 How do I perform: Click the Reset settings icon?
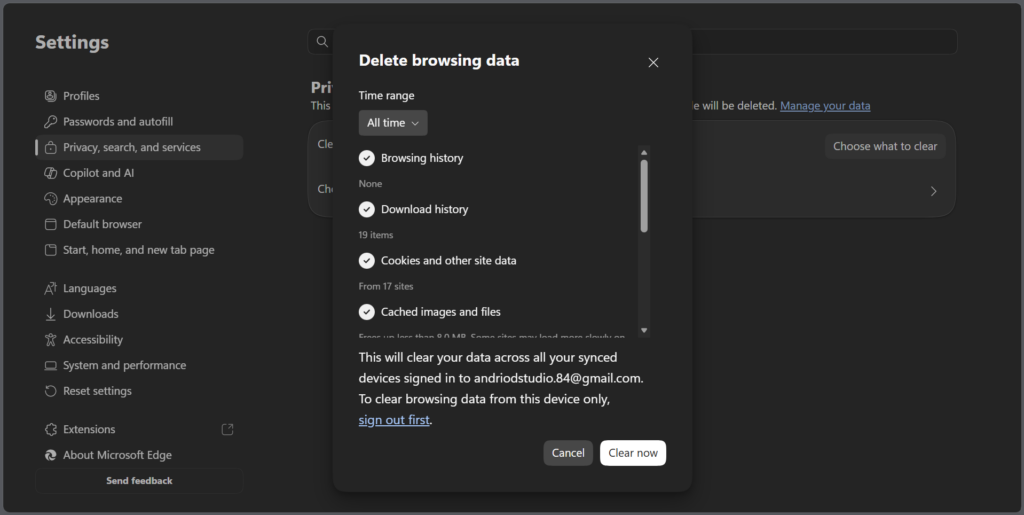[x=50, y=391]
